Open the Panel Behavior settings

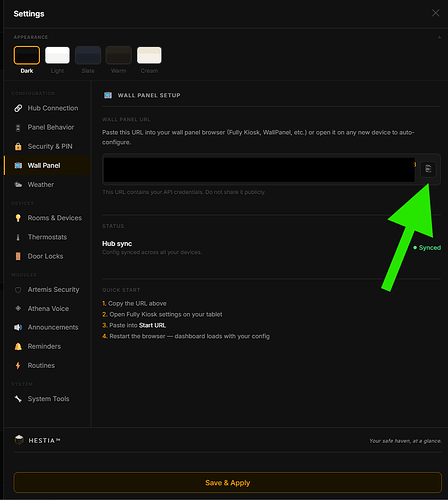point(47,128)
